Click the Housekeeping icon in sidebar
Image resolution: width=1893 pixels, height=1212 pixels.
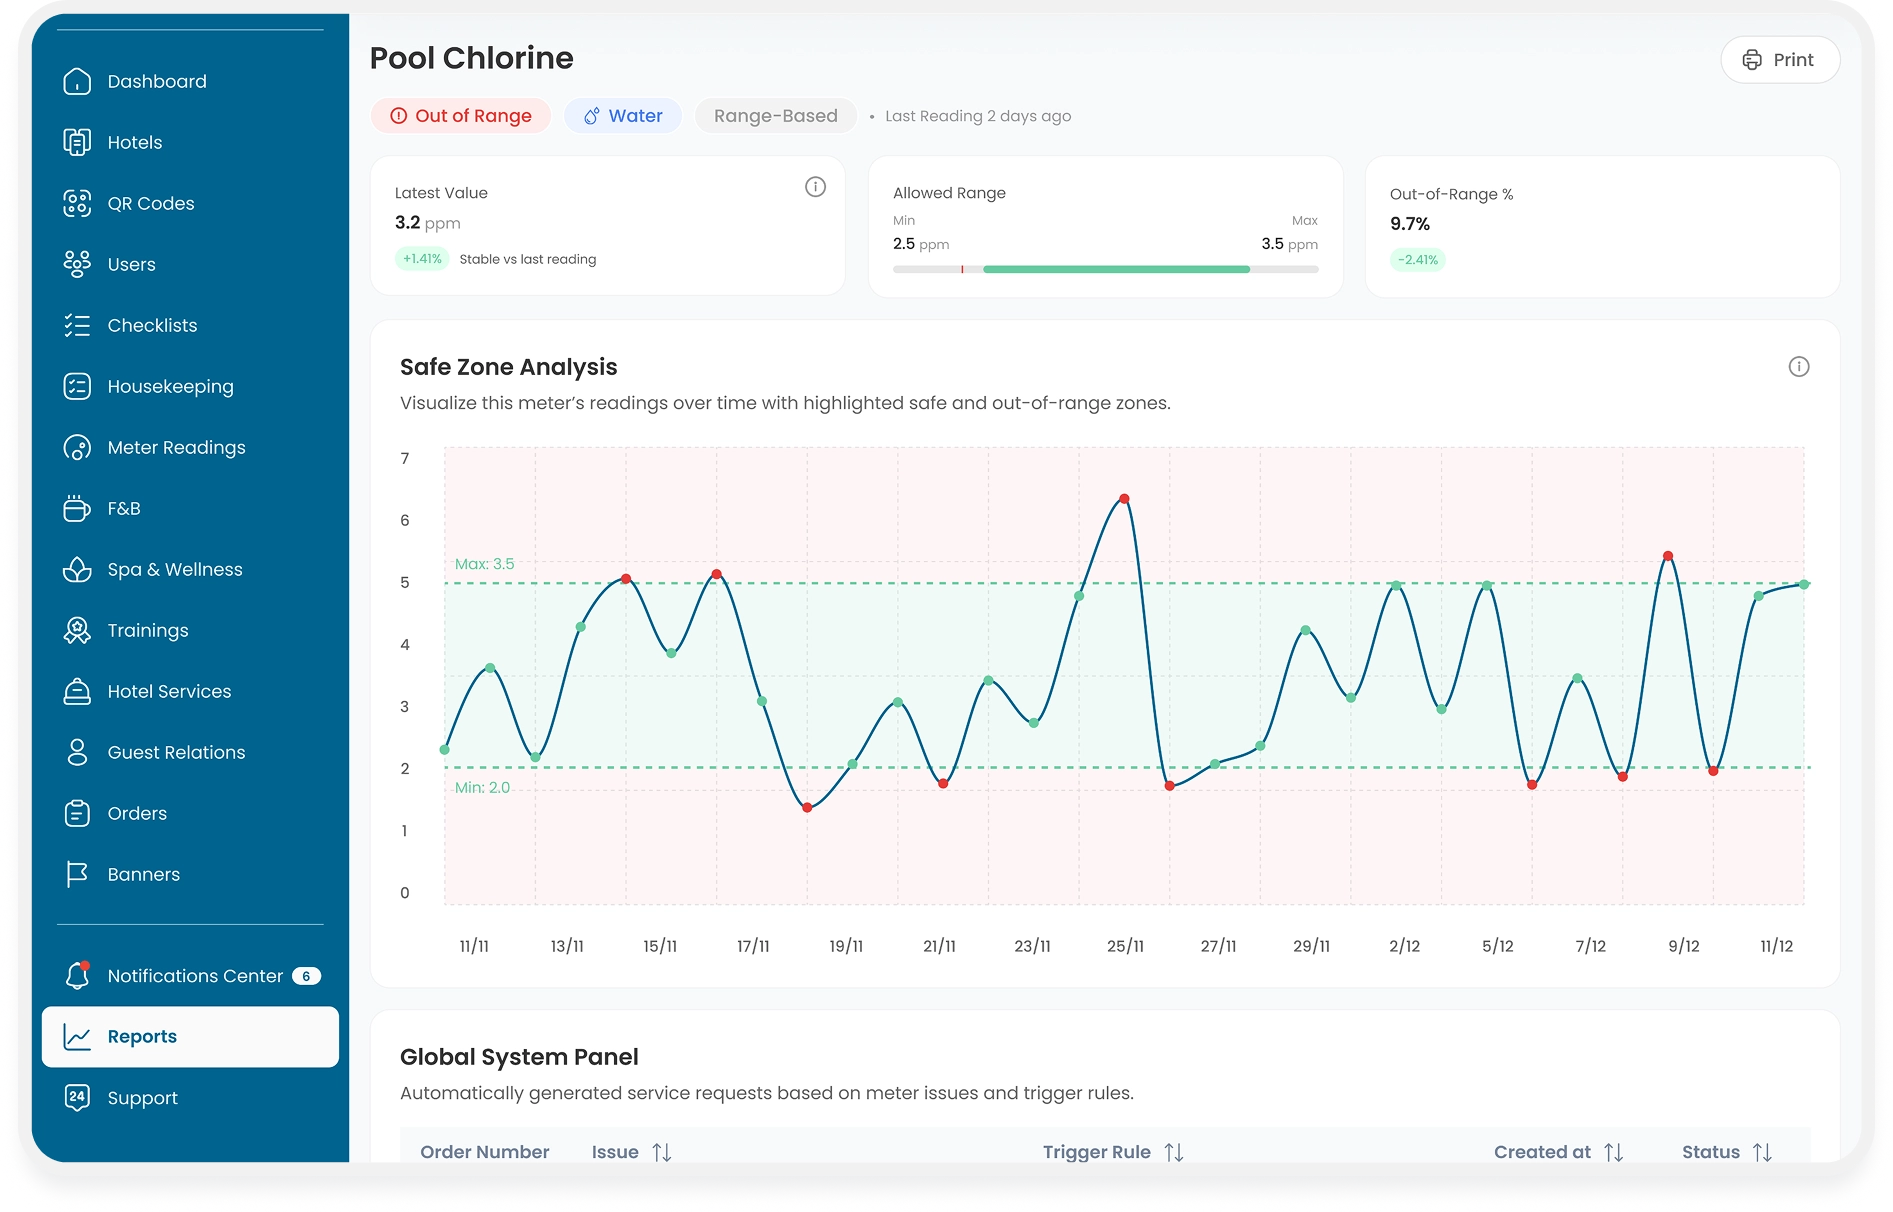click(x=77, y=387)
